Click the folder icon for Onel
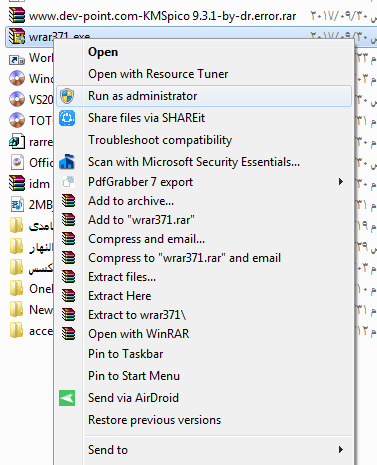 pos(16,288)
